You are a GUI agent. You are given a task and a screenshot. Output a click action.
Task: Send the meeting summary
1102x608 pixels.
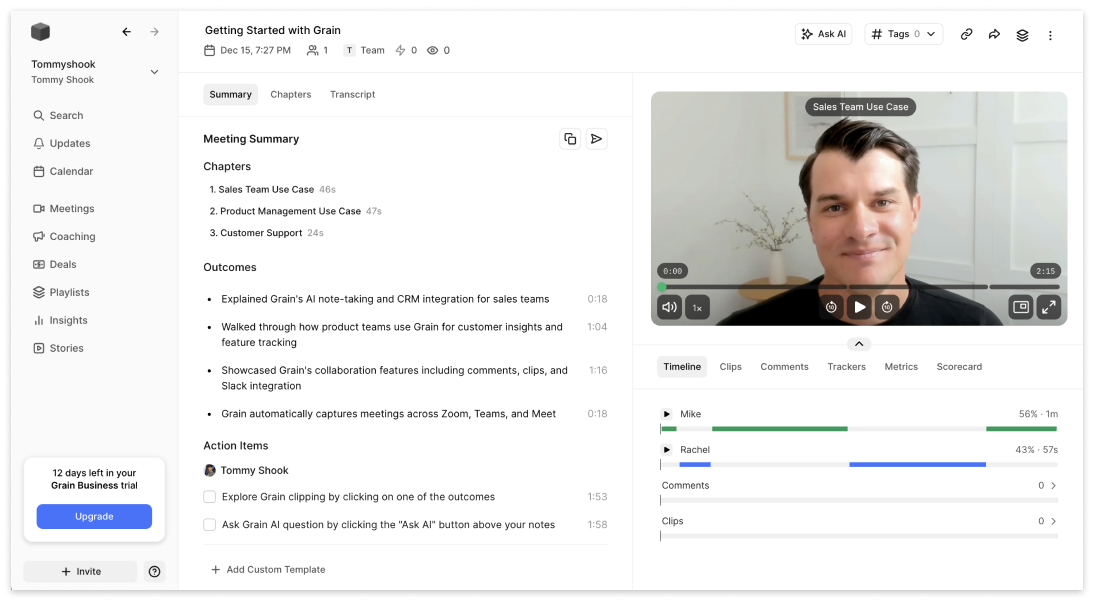597,139
